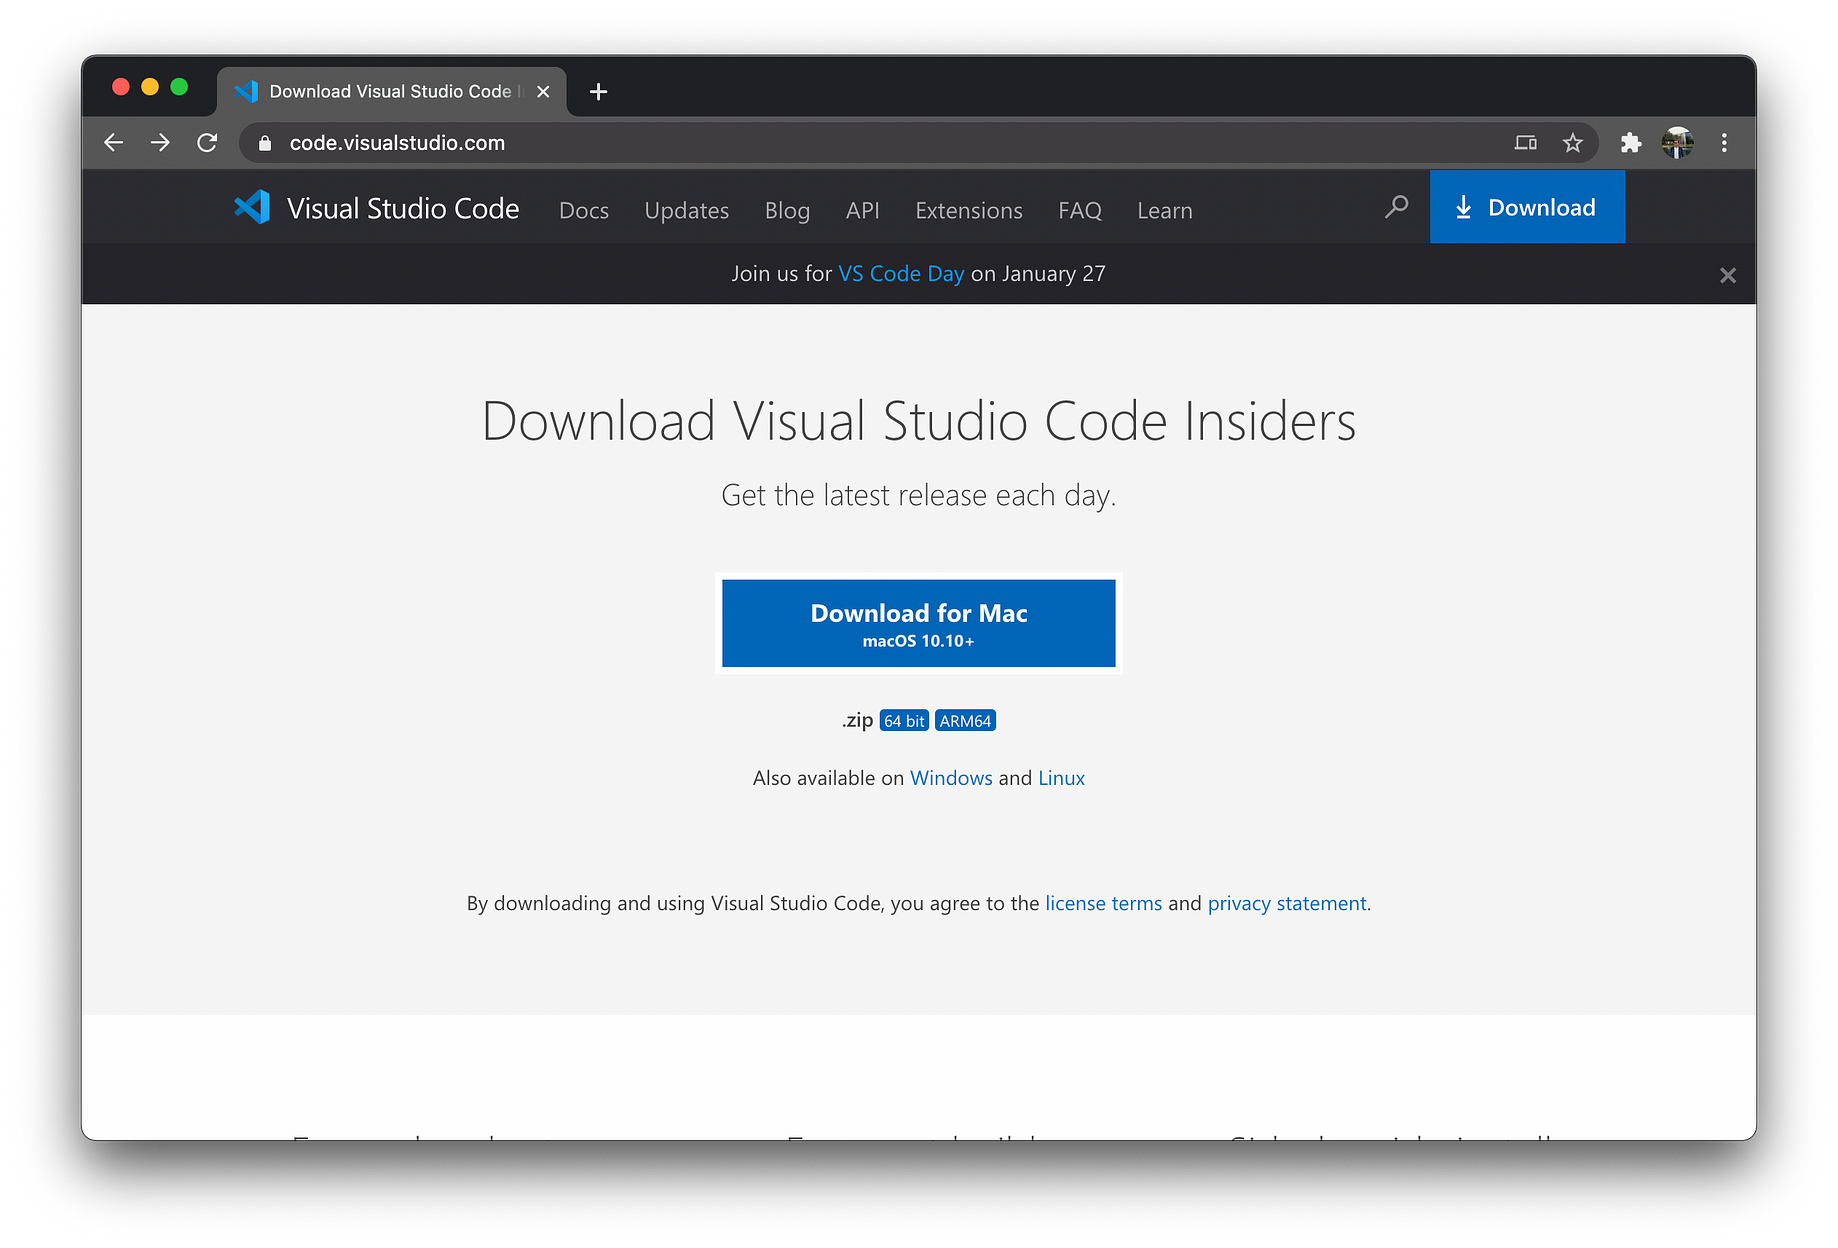Open the Updates menu item
The height and width of the screenshot is (1248, 1838).
(687, 211)
